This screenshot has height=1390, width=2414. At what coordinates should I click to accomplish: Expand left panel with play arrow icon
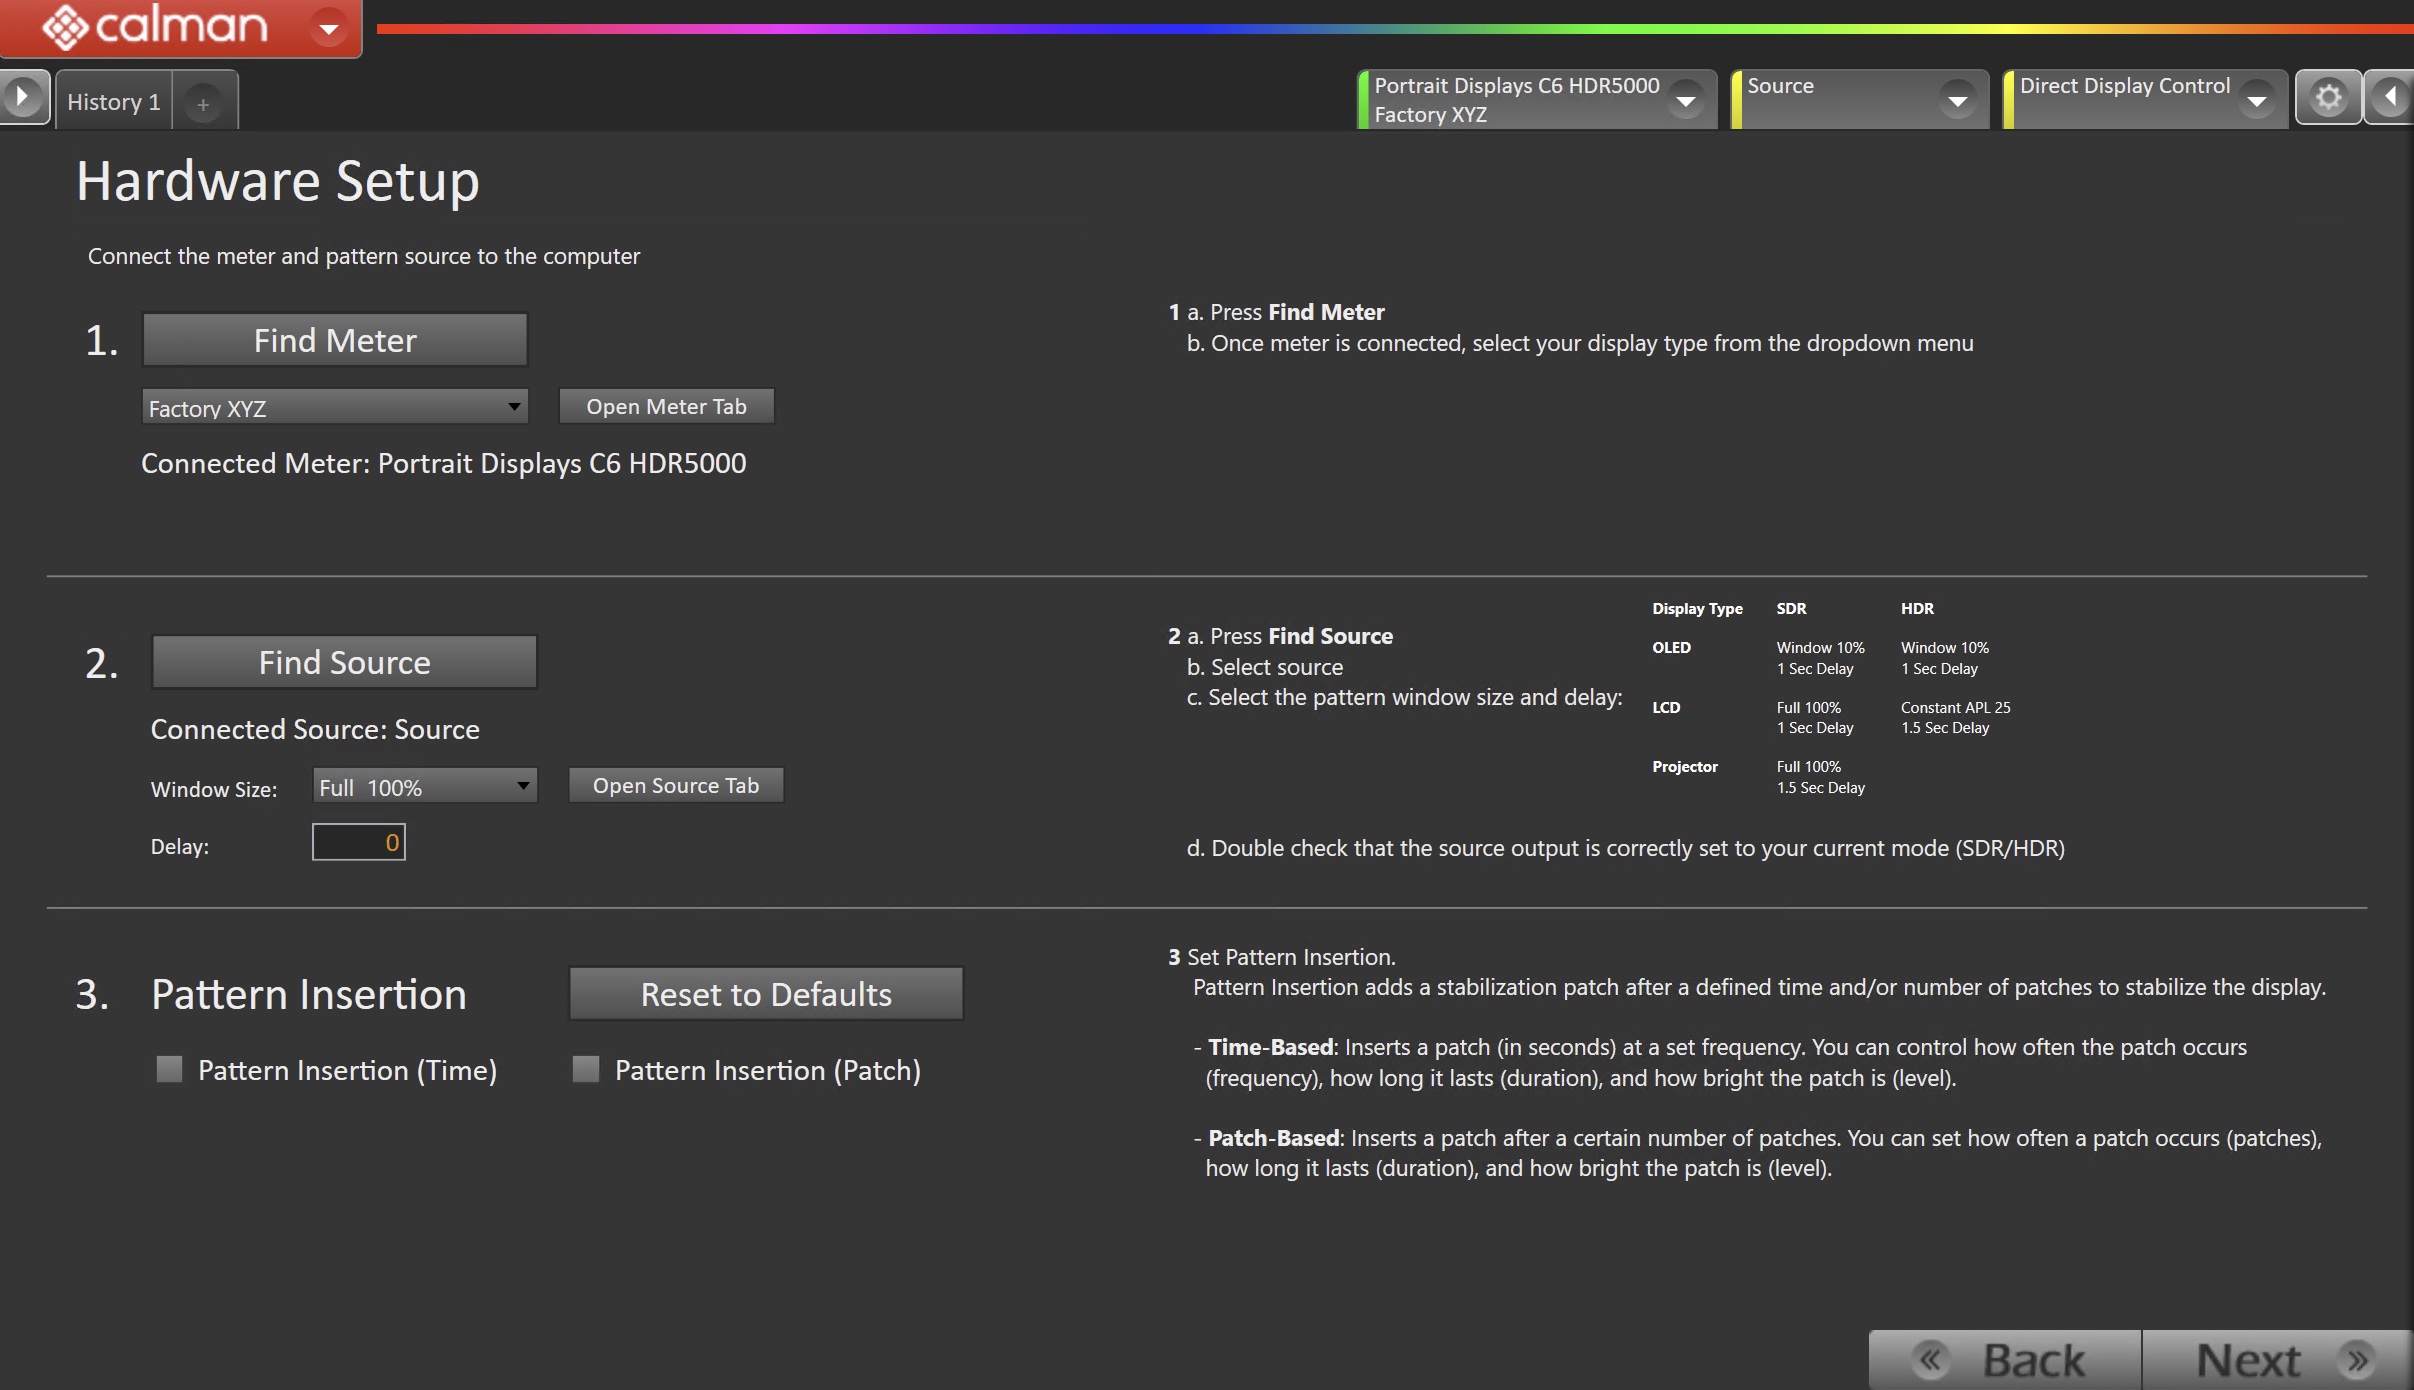pos(22,98)
